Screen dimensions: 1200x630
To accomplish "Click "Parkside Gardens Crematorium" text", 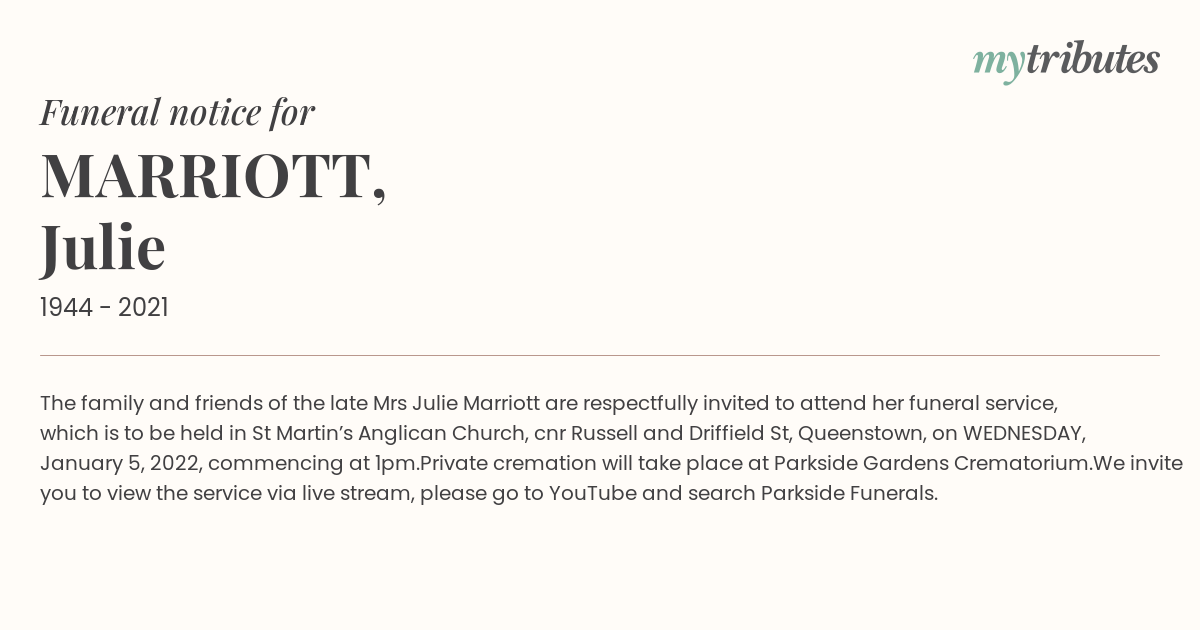I will (x=932, y=463).
